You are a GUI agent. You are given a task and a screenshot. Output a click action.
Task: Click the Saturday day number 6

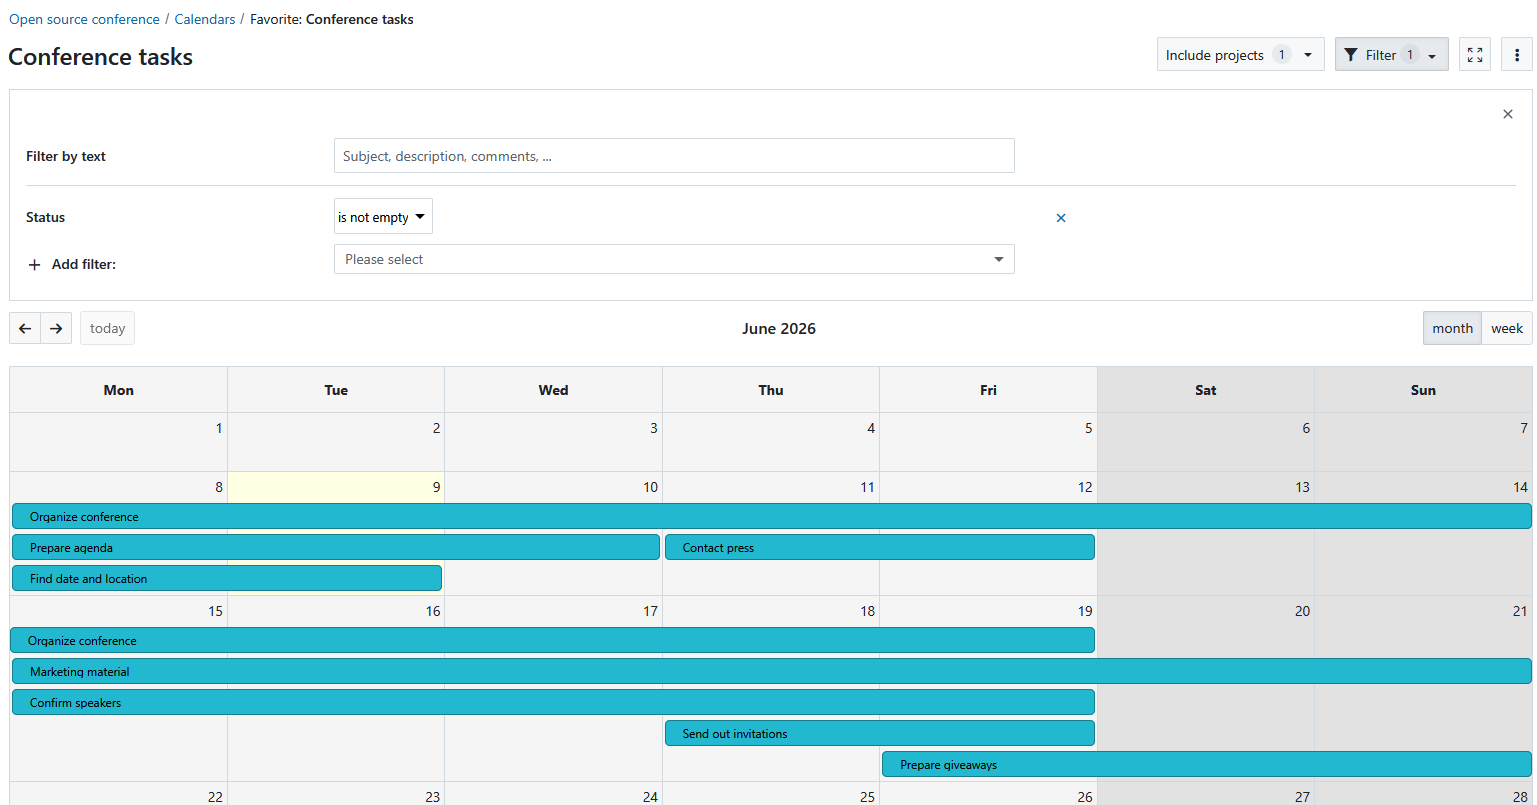click(1306, 428)
